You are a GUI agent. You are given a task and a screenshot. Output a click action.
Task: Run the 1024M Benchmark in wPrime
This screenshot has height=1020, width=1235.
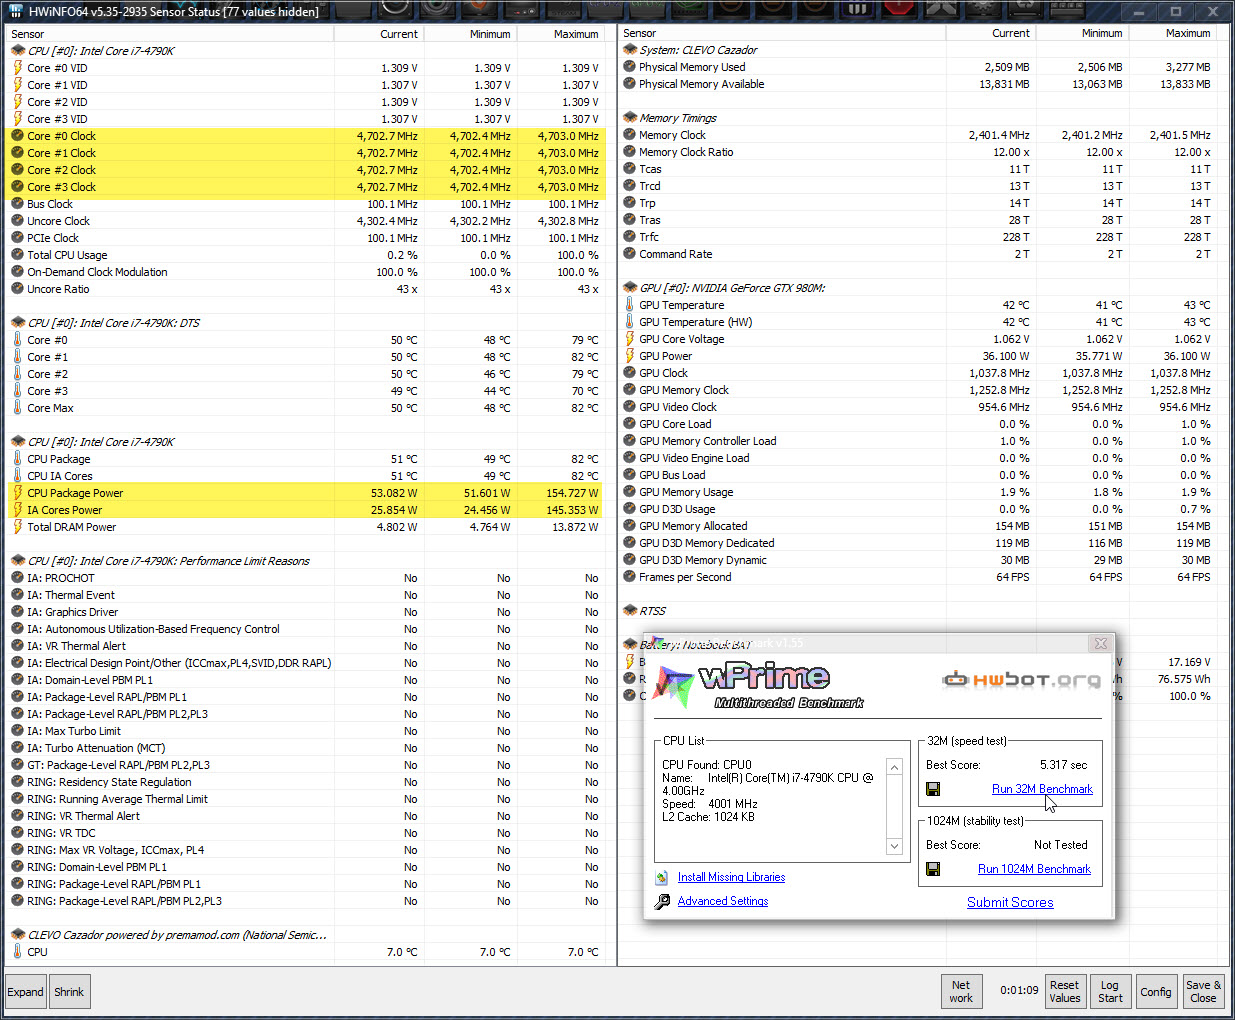[1034, 869]
